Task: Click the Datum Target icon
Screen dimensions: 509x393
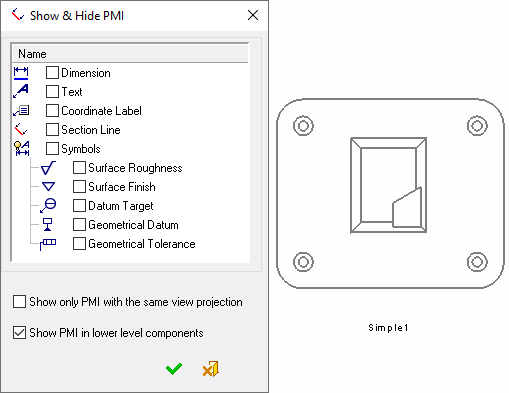Action: pos(48,205)
